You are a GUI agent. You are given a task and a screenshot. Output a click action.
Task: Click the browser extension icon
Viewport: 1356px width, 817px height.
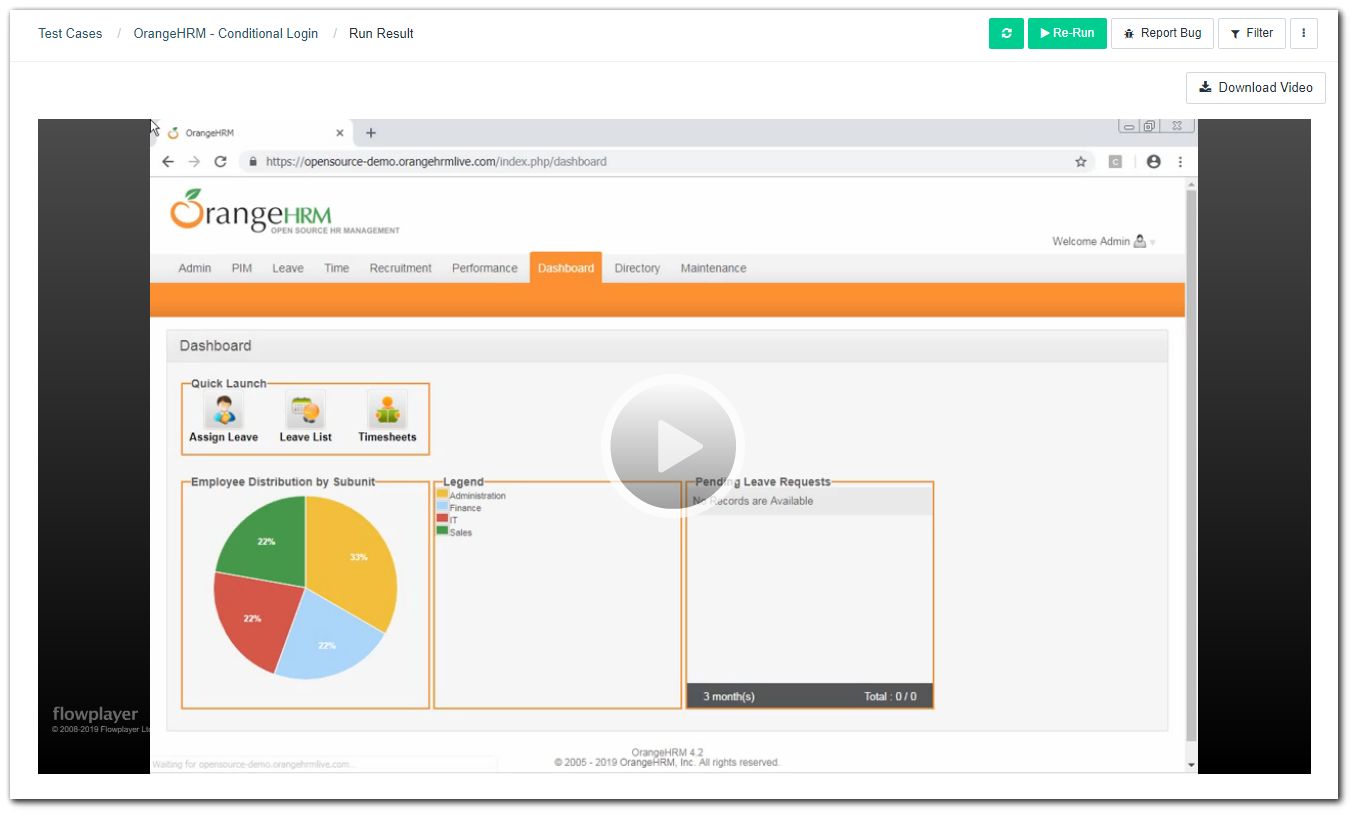(x=1115, y=161)
